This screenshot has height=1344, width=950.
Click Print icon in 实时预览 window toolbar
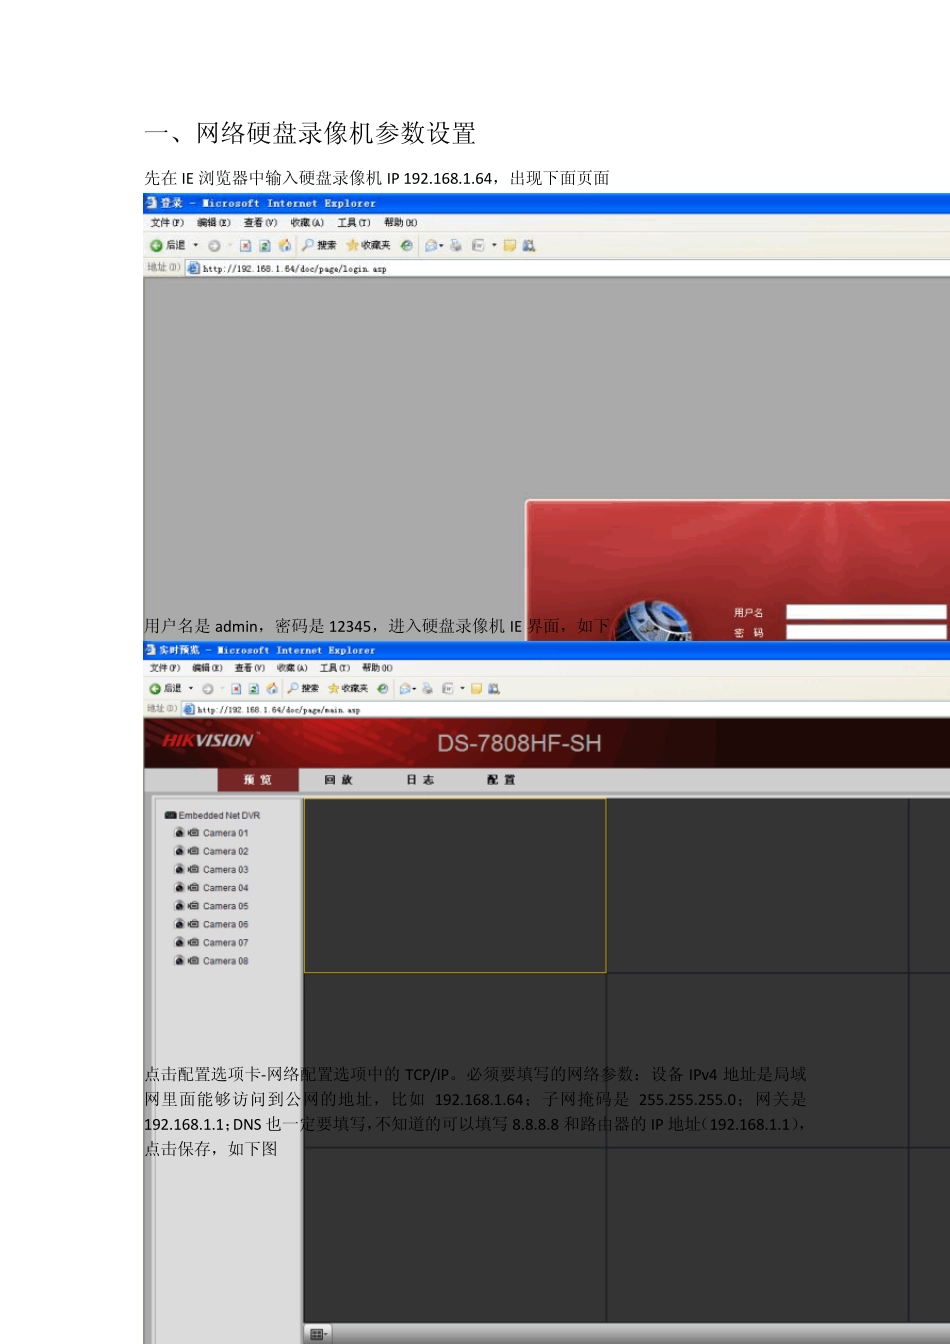(x=428, y=689)
